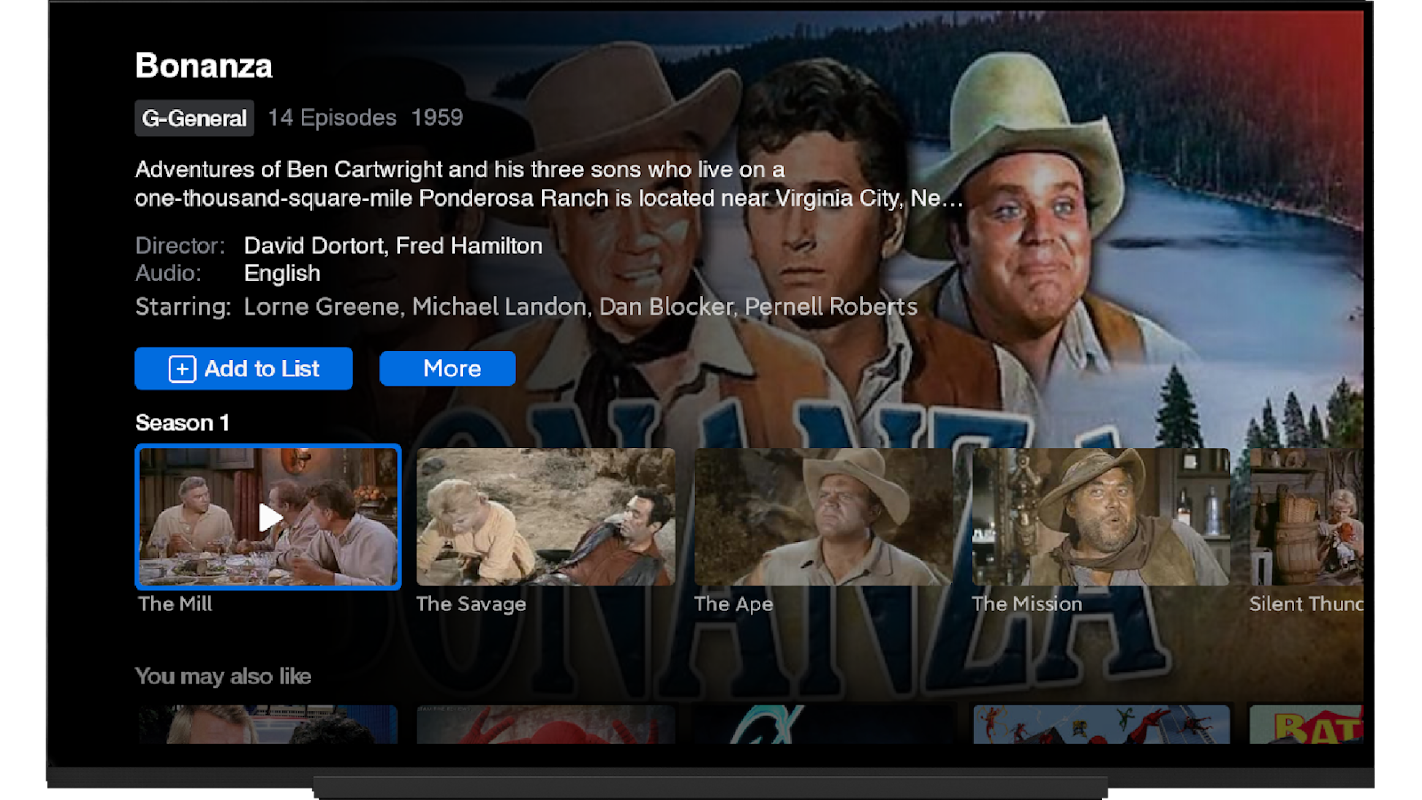Image resolution: width=1422 pixels, height=800 pixels.
Task: Click the show description text
Action: [x=550, y=184]
